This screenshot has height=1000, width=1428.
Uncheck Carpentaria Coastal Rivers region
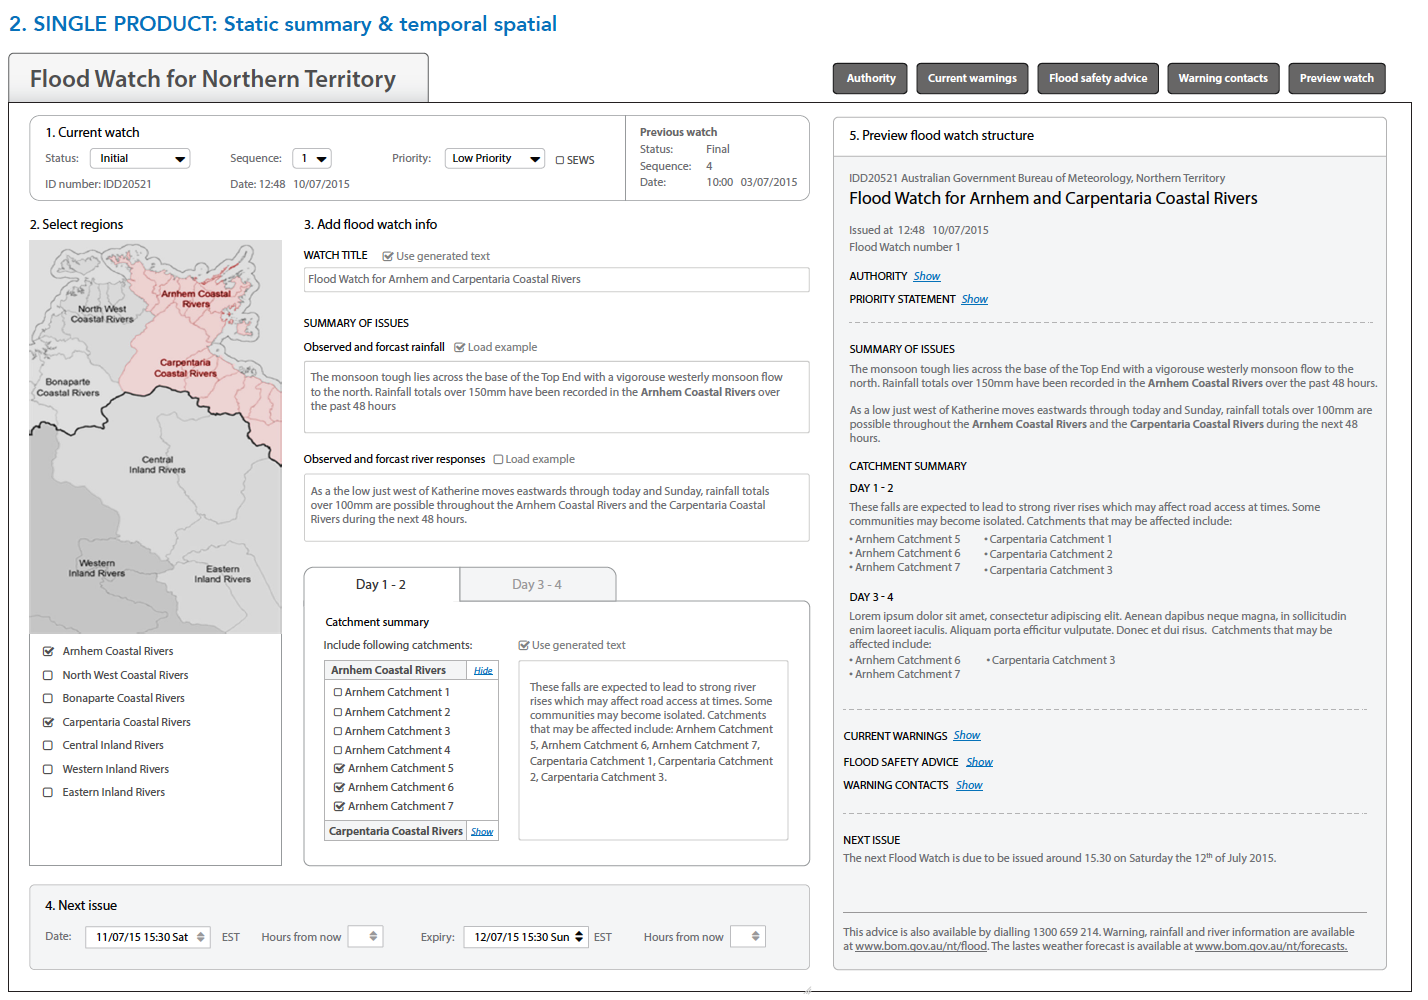[48, 722]
